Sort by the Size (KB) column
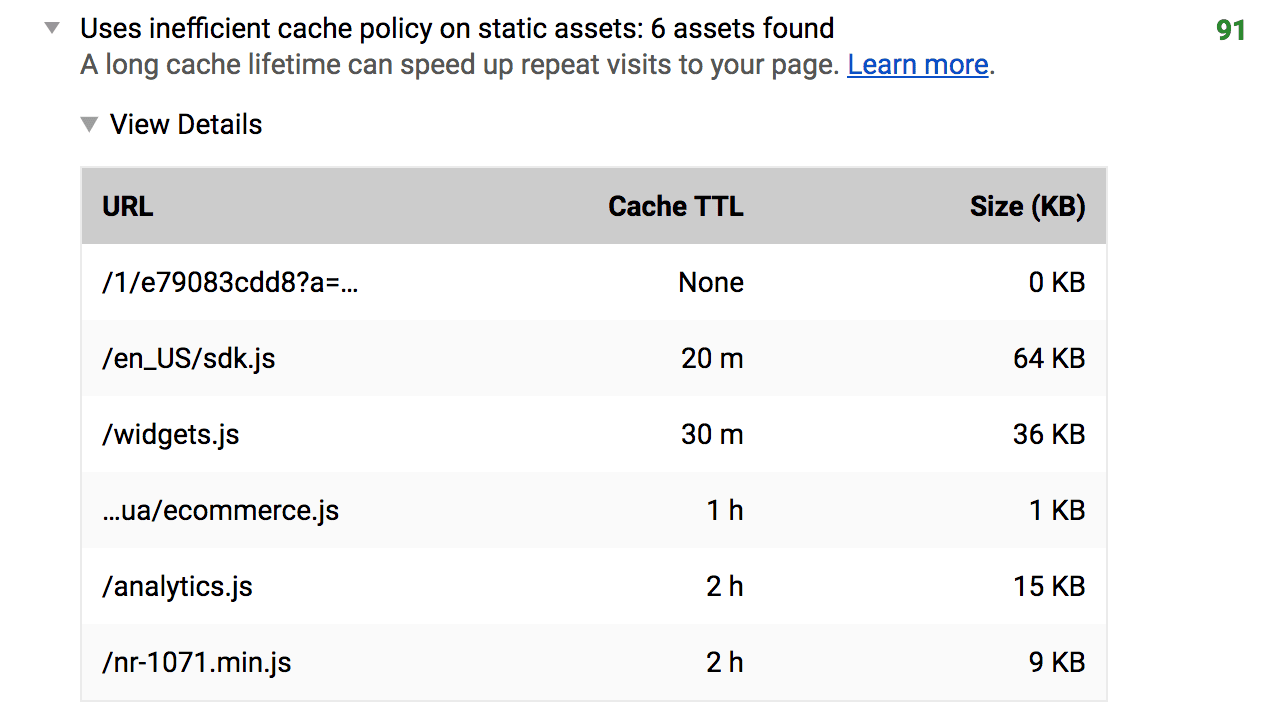This screenshot has width=1278, height=714. coord(1028,206)
